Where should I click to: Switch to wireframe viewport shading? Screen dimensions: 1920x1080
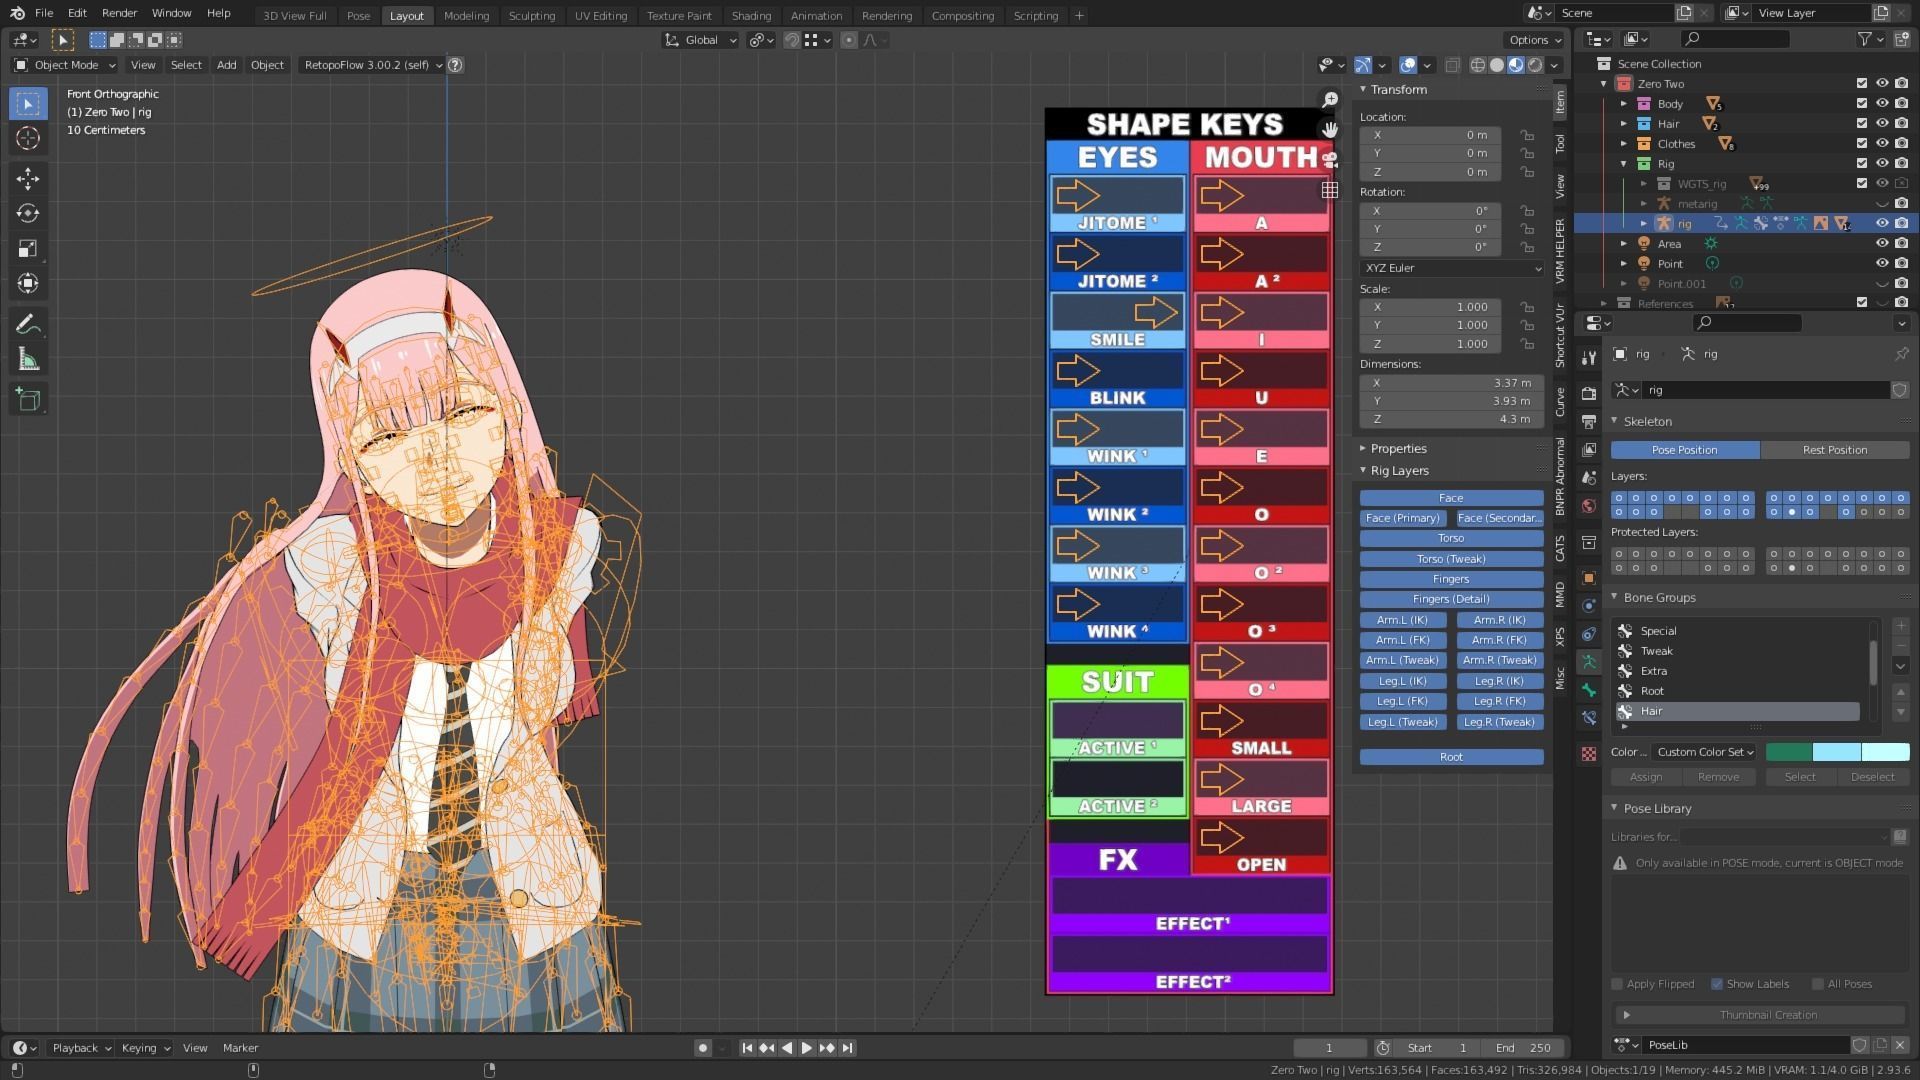pyautogui.click(x=1478, y=65)
